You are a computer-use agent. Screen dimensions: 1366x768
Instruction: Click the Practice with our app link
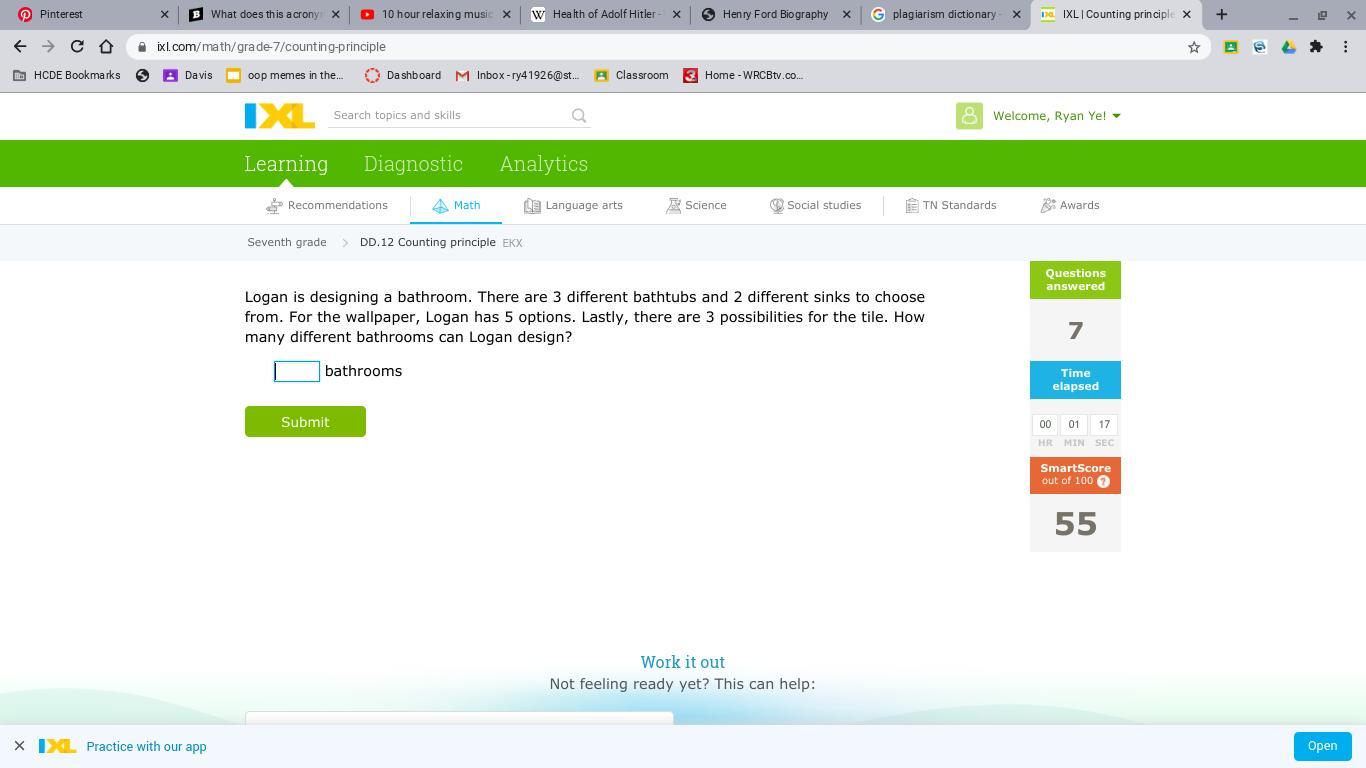tap(146, 747)
